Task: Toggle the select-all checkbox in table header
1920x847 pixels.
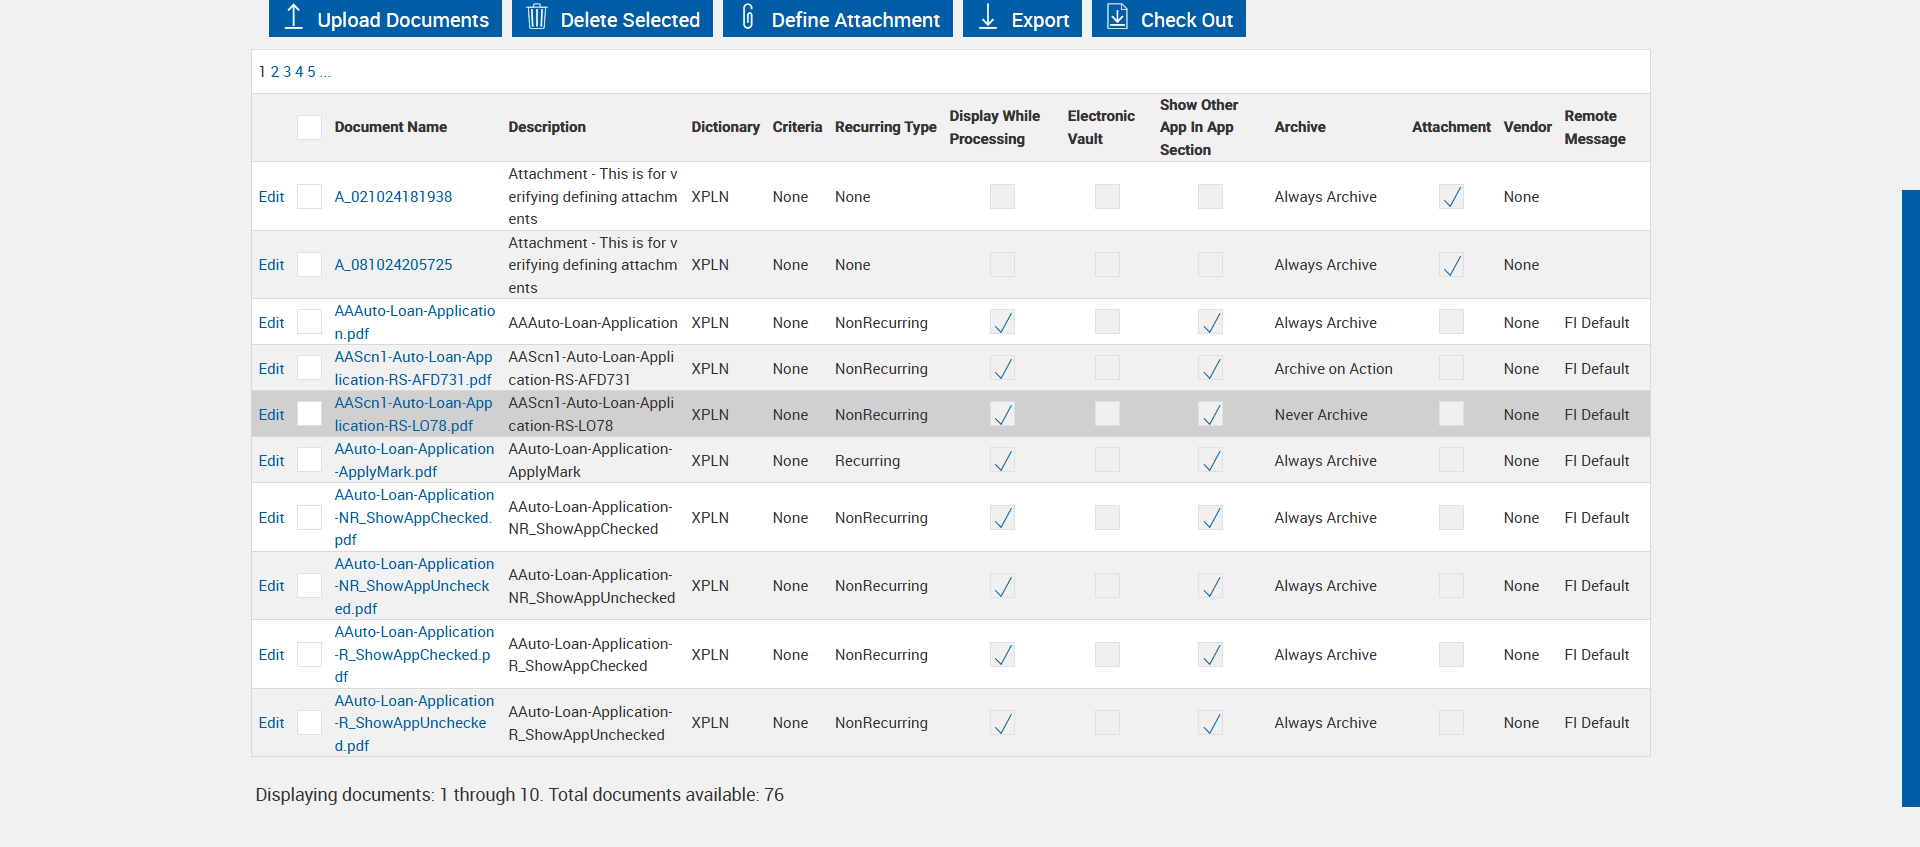Action: (x=310, y=127)
